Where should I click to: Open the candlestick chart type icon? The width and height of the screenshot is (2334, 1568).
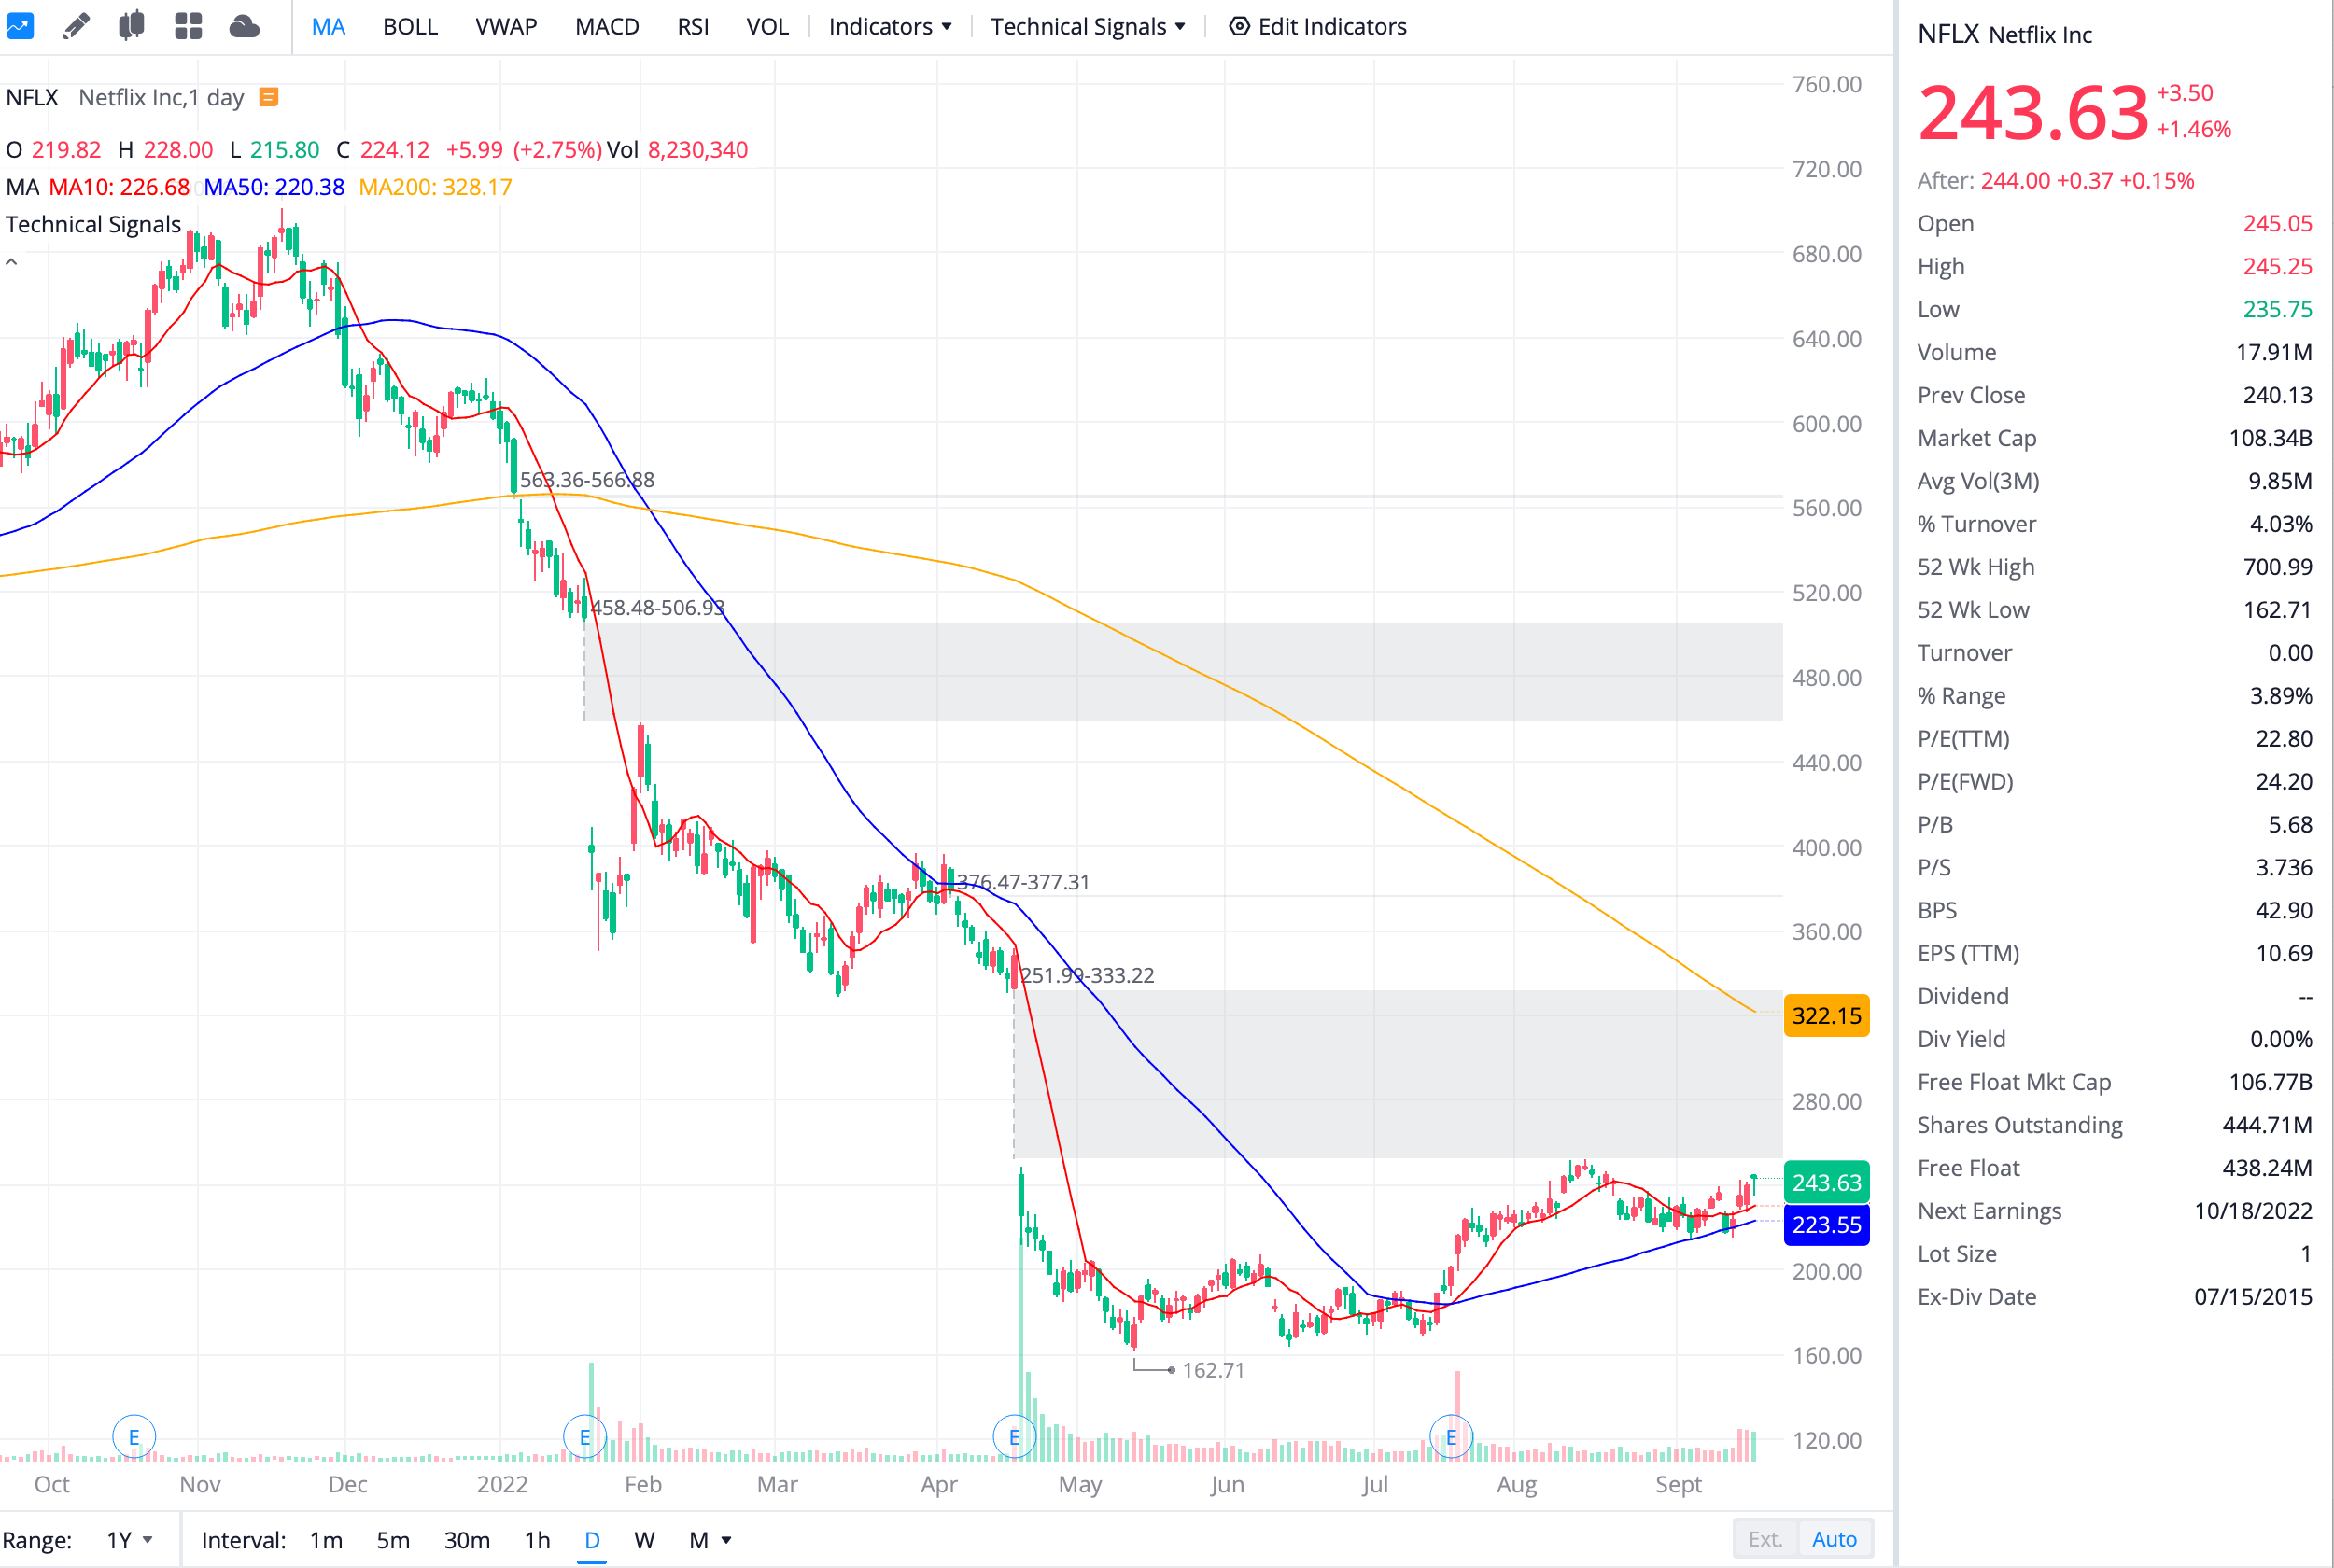coord(131,26)
